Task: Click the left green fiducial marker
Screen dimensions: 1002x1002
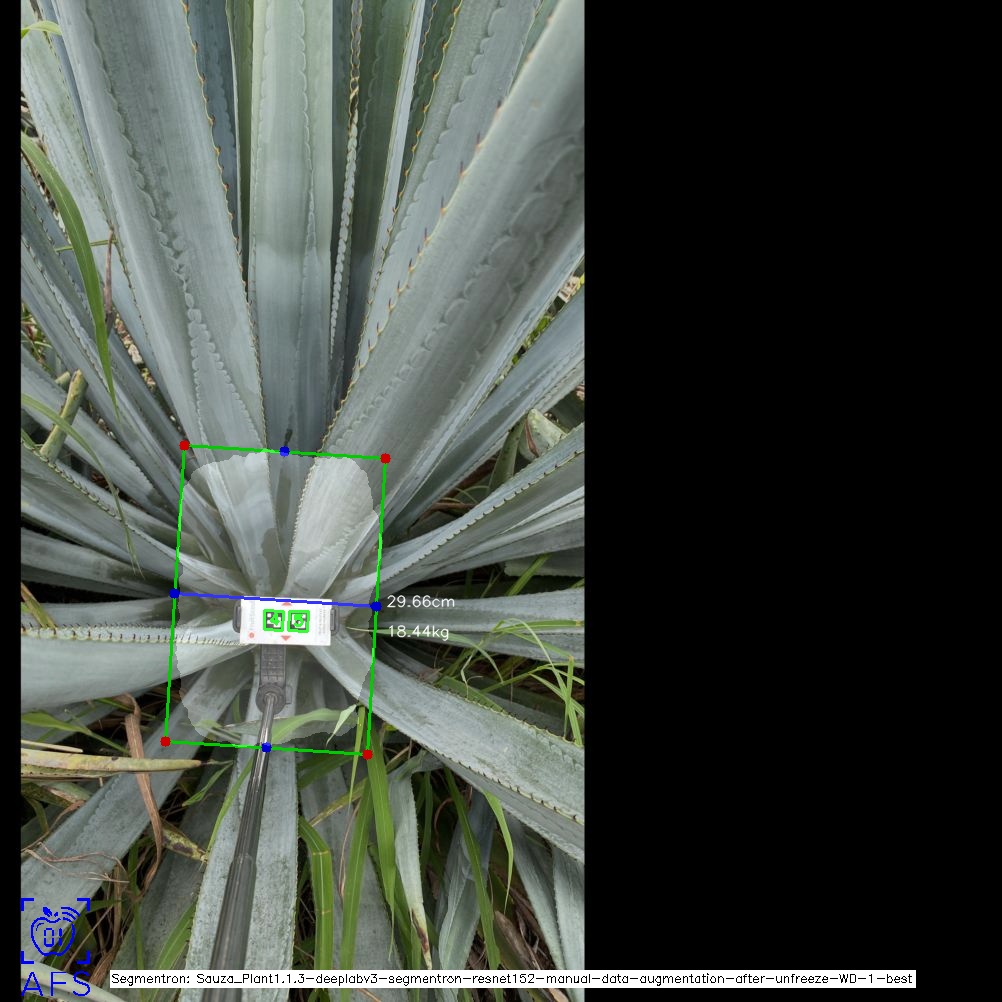Action: click(273, 620)
